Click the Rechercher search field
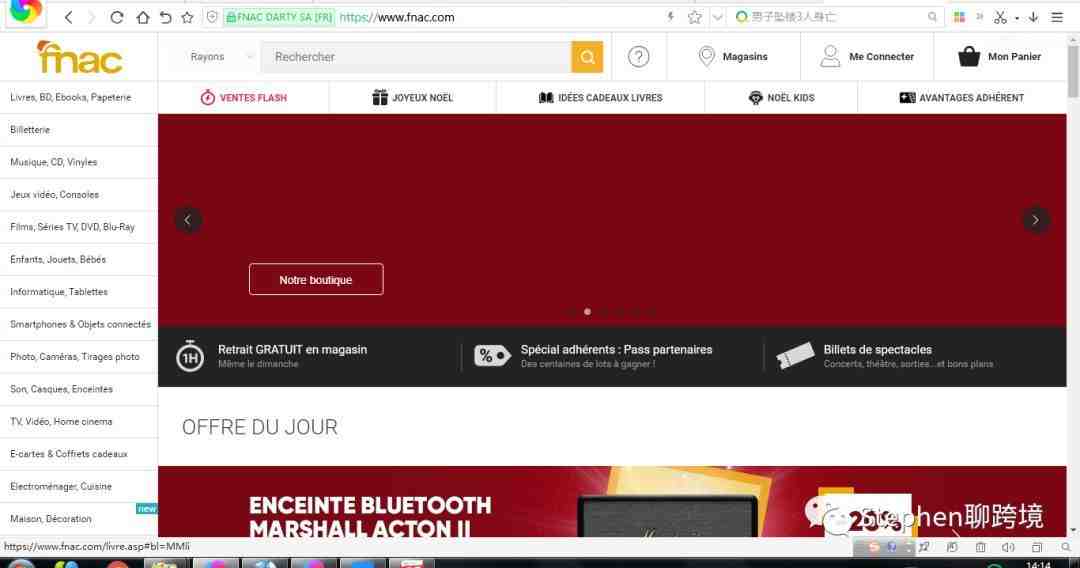 tap(416, 57)
